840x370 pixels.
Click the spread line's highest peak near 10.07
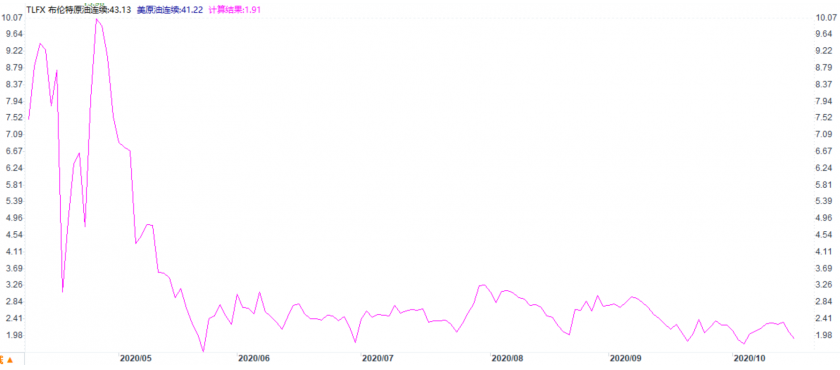tap(96, 19)
